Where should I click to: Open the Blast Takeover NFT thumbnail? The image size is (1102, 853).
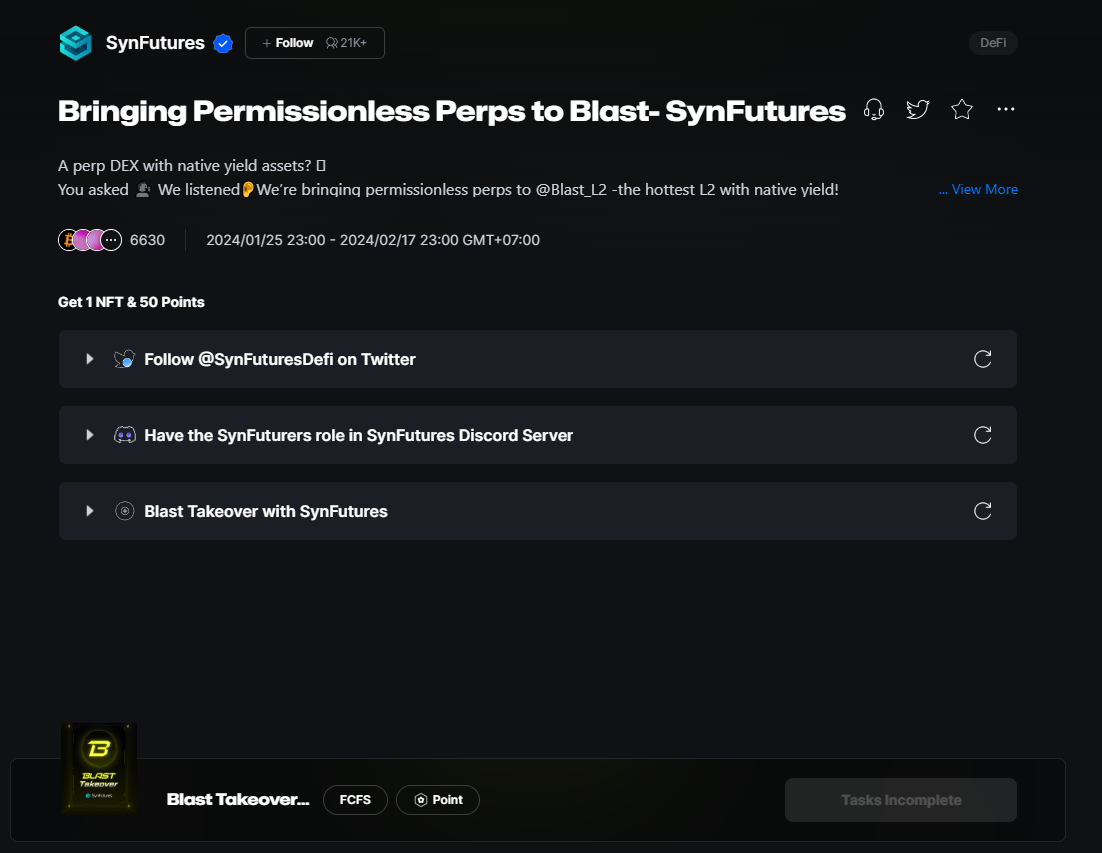(99, 768)
